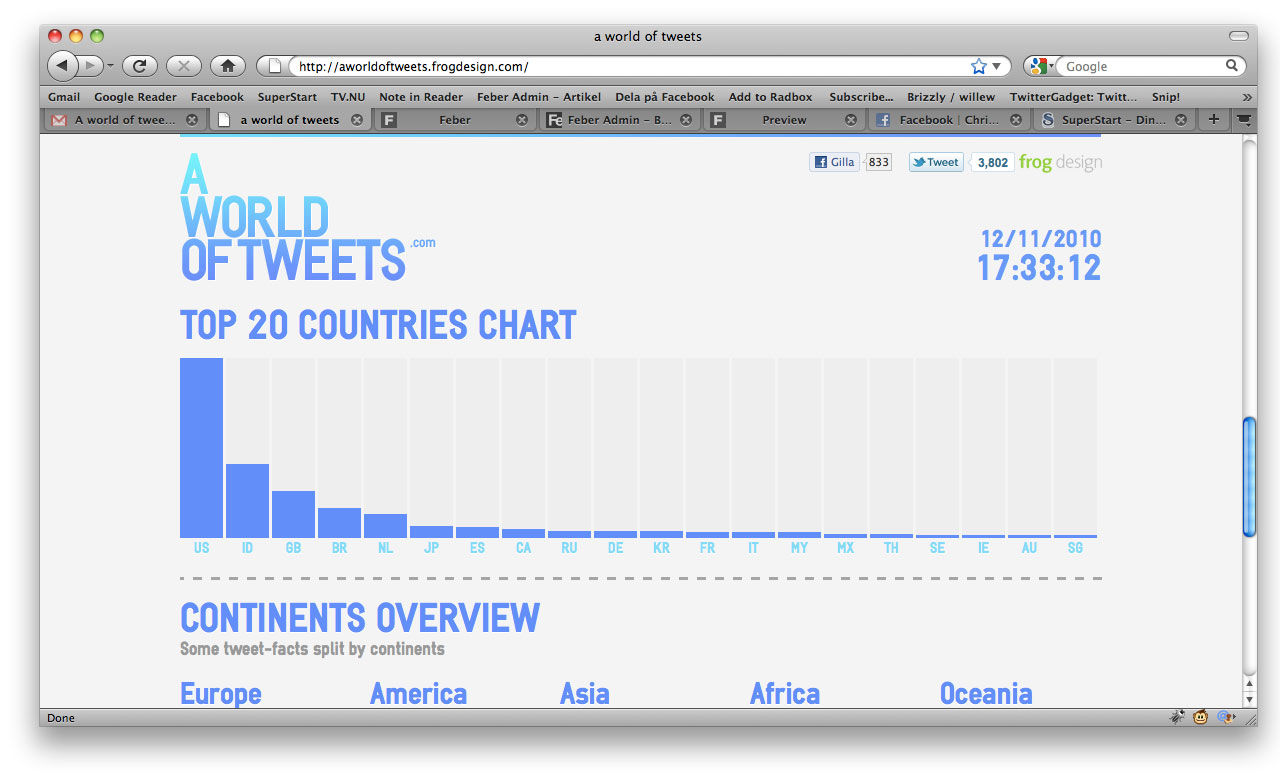Bookmark the page with the star icon

[x=978, y=66]
